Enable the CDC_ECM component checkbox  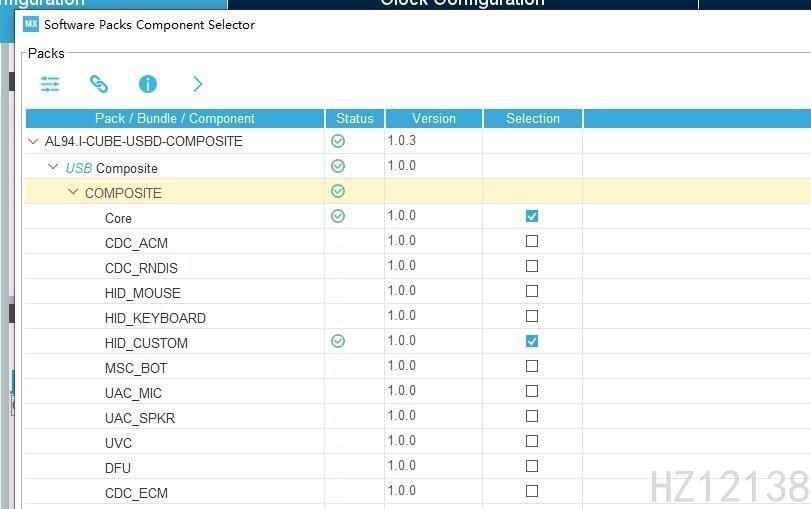pyautogui.click(x=532, y=491)
